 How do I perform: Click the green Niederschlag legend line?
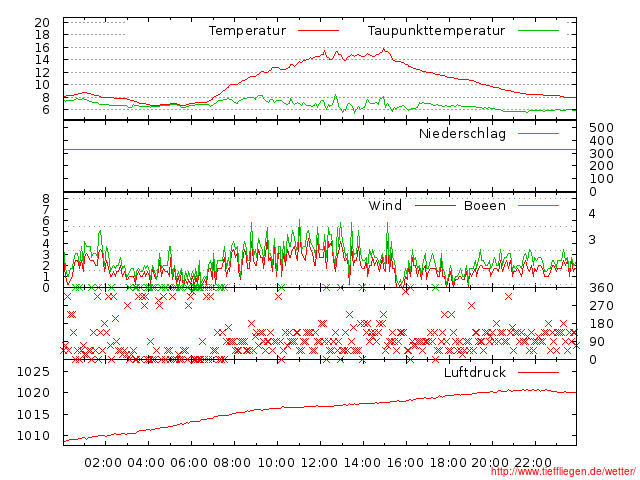tap(538, 133)
